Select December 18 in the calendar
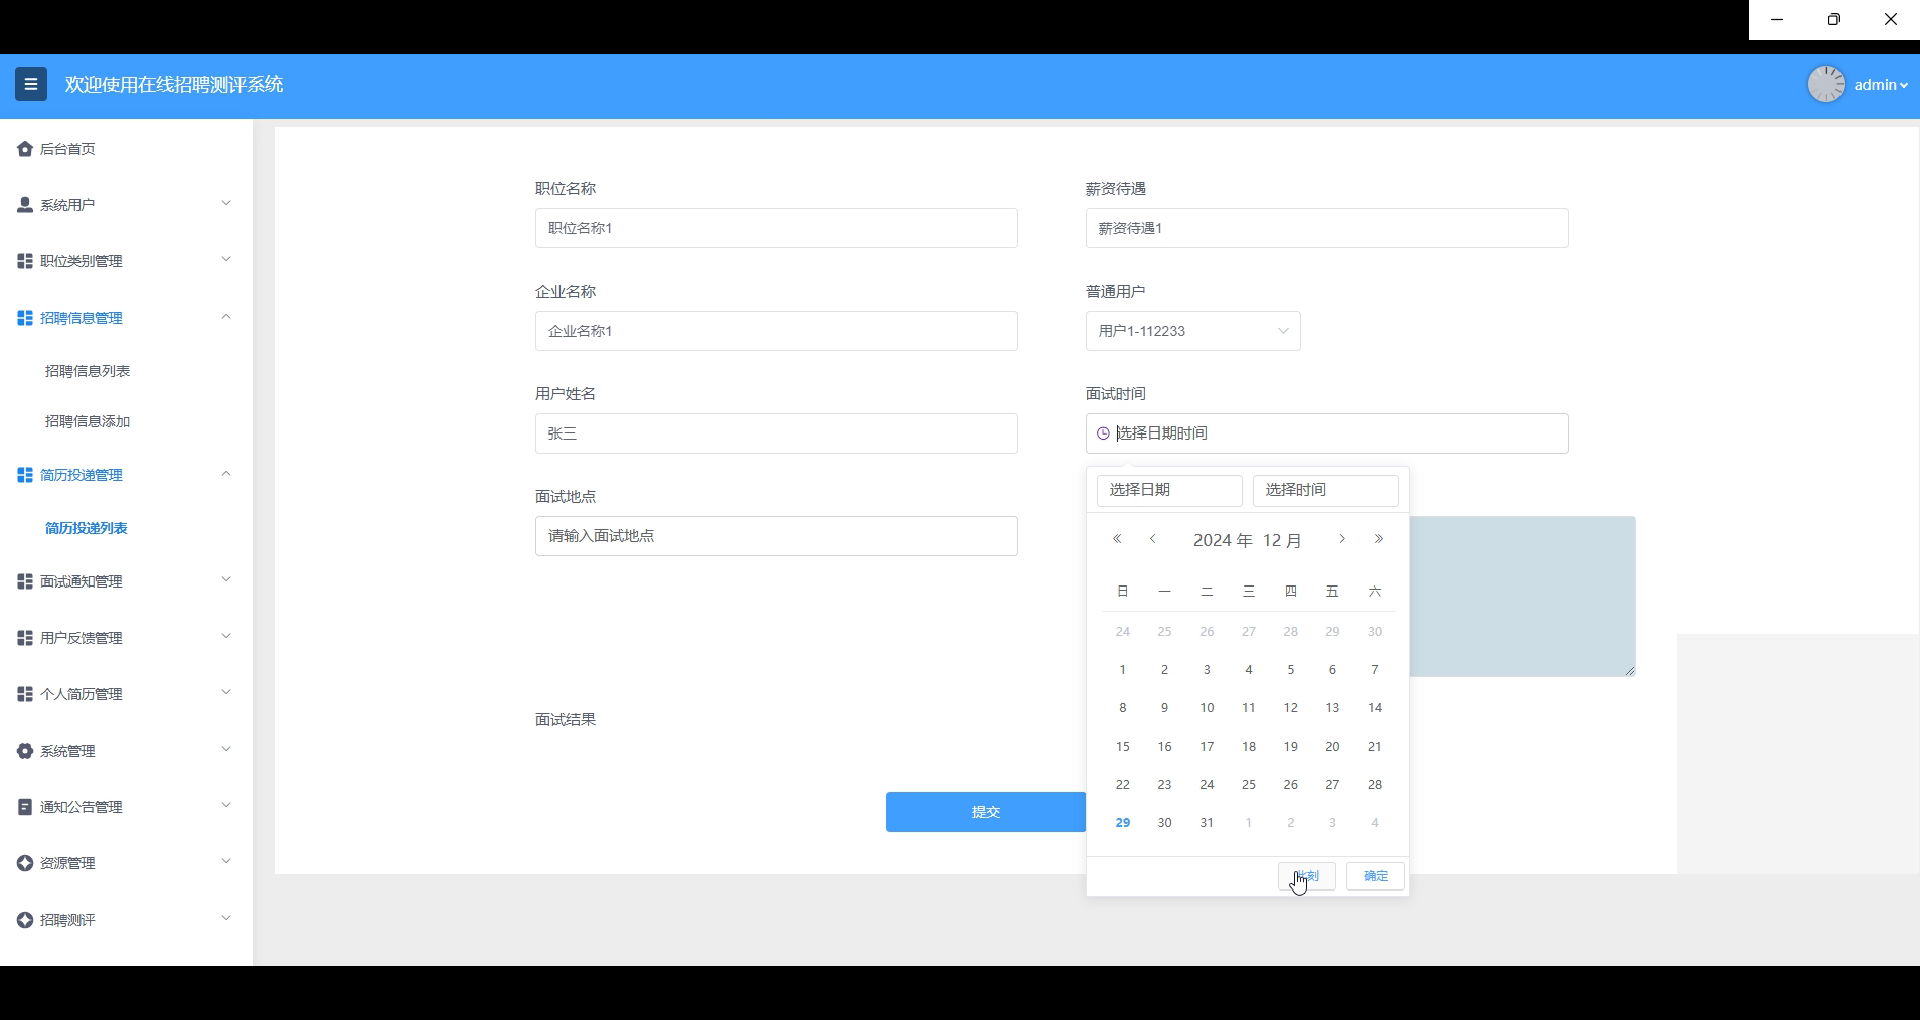 1249,747
